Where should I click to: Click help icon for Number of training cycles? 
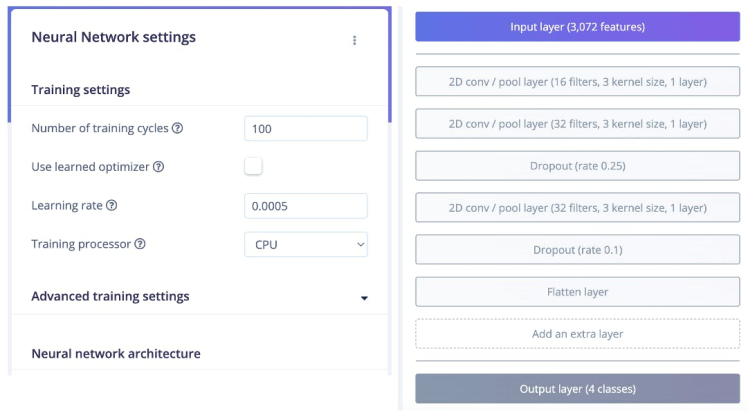[177, 128]
